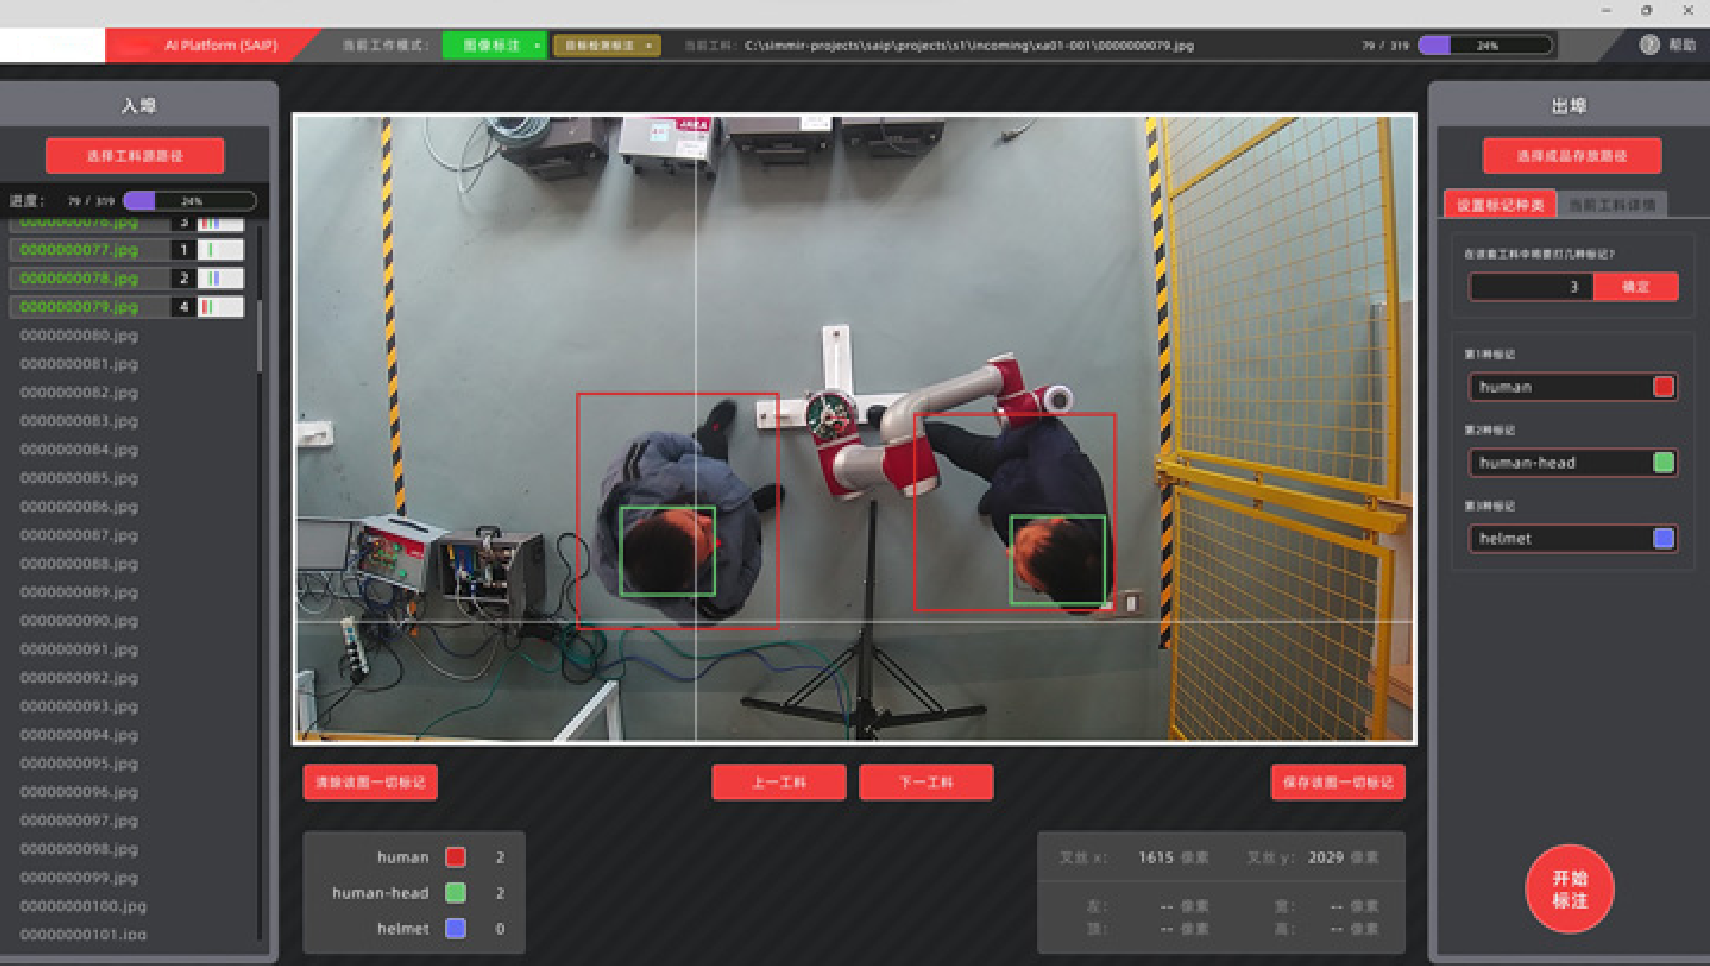Click the red input source path button
The width and height of the screenshot is (1710, 966).
135,156
